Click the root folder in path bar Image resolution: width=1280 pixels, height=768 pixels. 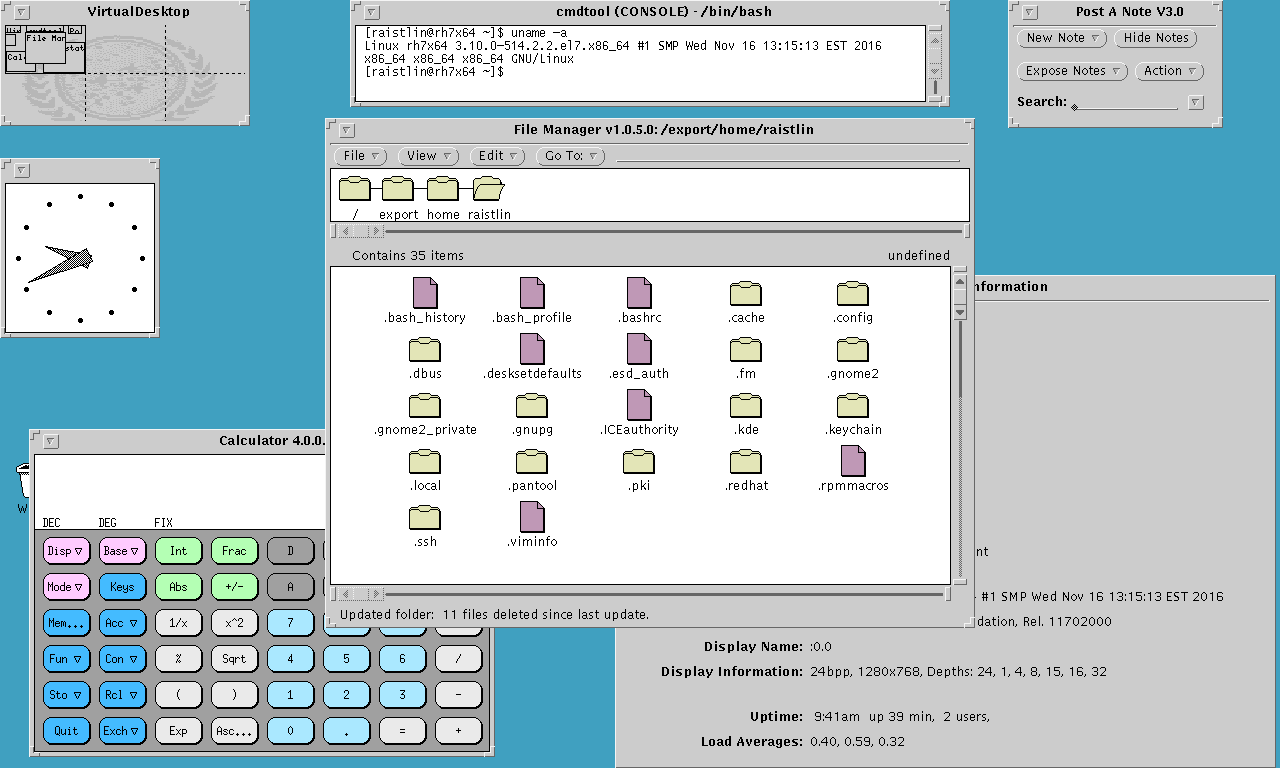click(x=355, y=189)
